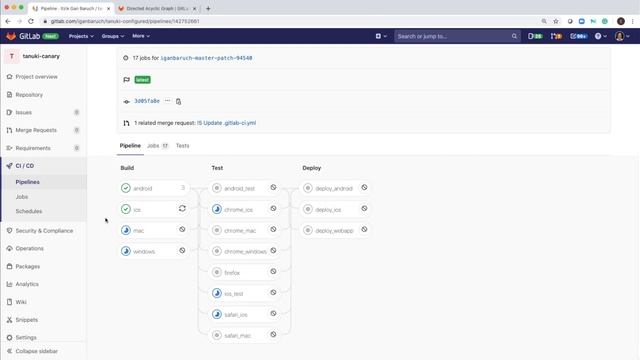Retry the ios build job
Screen dimensions: 640x360
click(182, 209)
